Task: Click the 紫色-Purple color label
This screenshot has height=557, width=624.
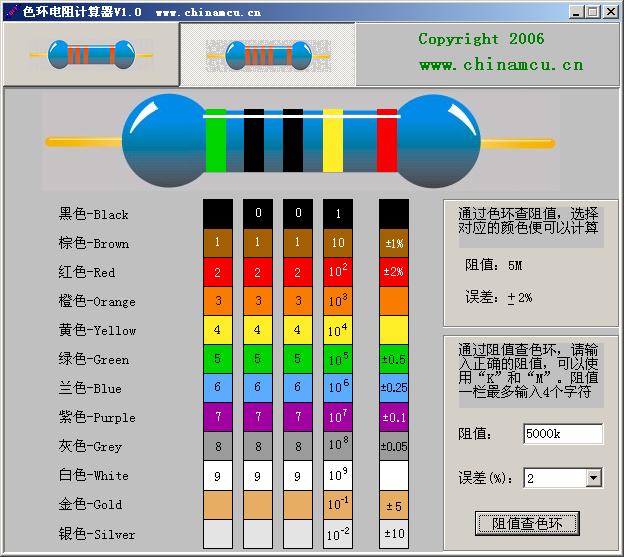Action: [x=97, y=417]
